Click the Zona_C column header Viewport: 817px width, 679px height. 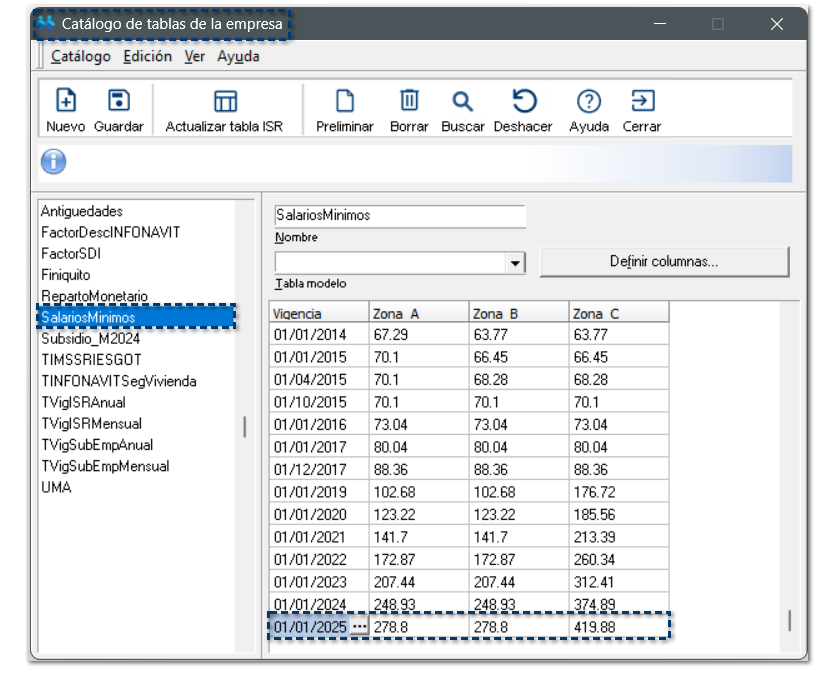[x=618, y=313]
